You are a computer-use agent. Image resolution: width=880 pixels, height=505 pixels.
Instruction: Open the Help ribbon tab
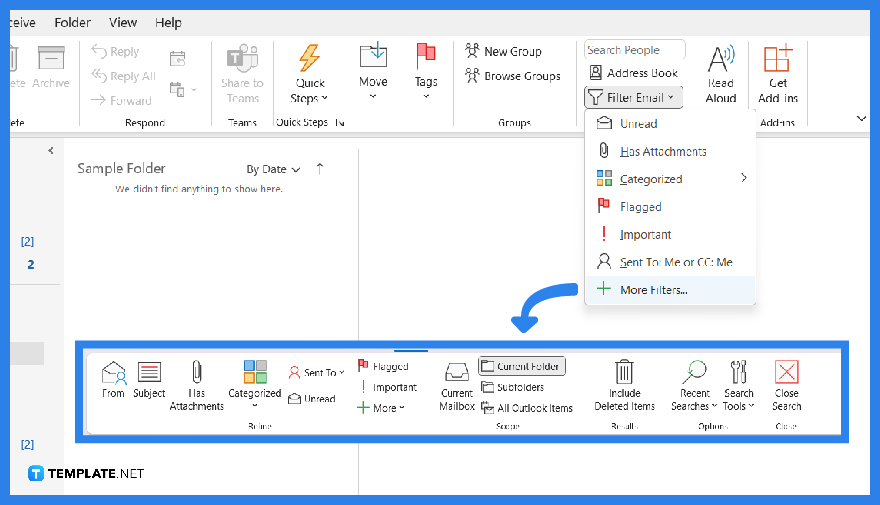point(168,22)
